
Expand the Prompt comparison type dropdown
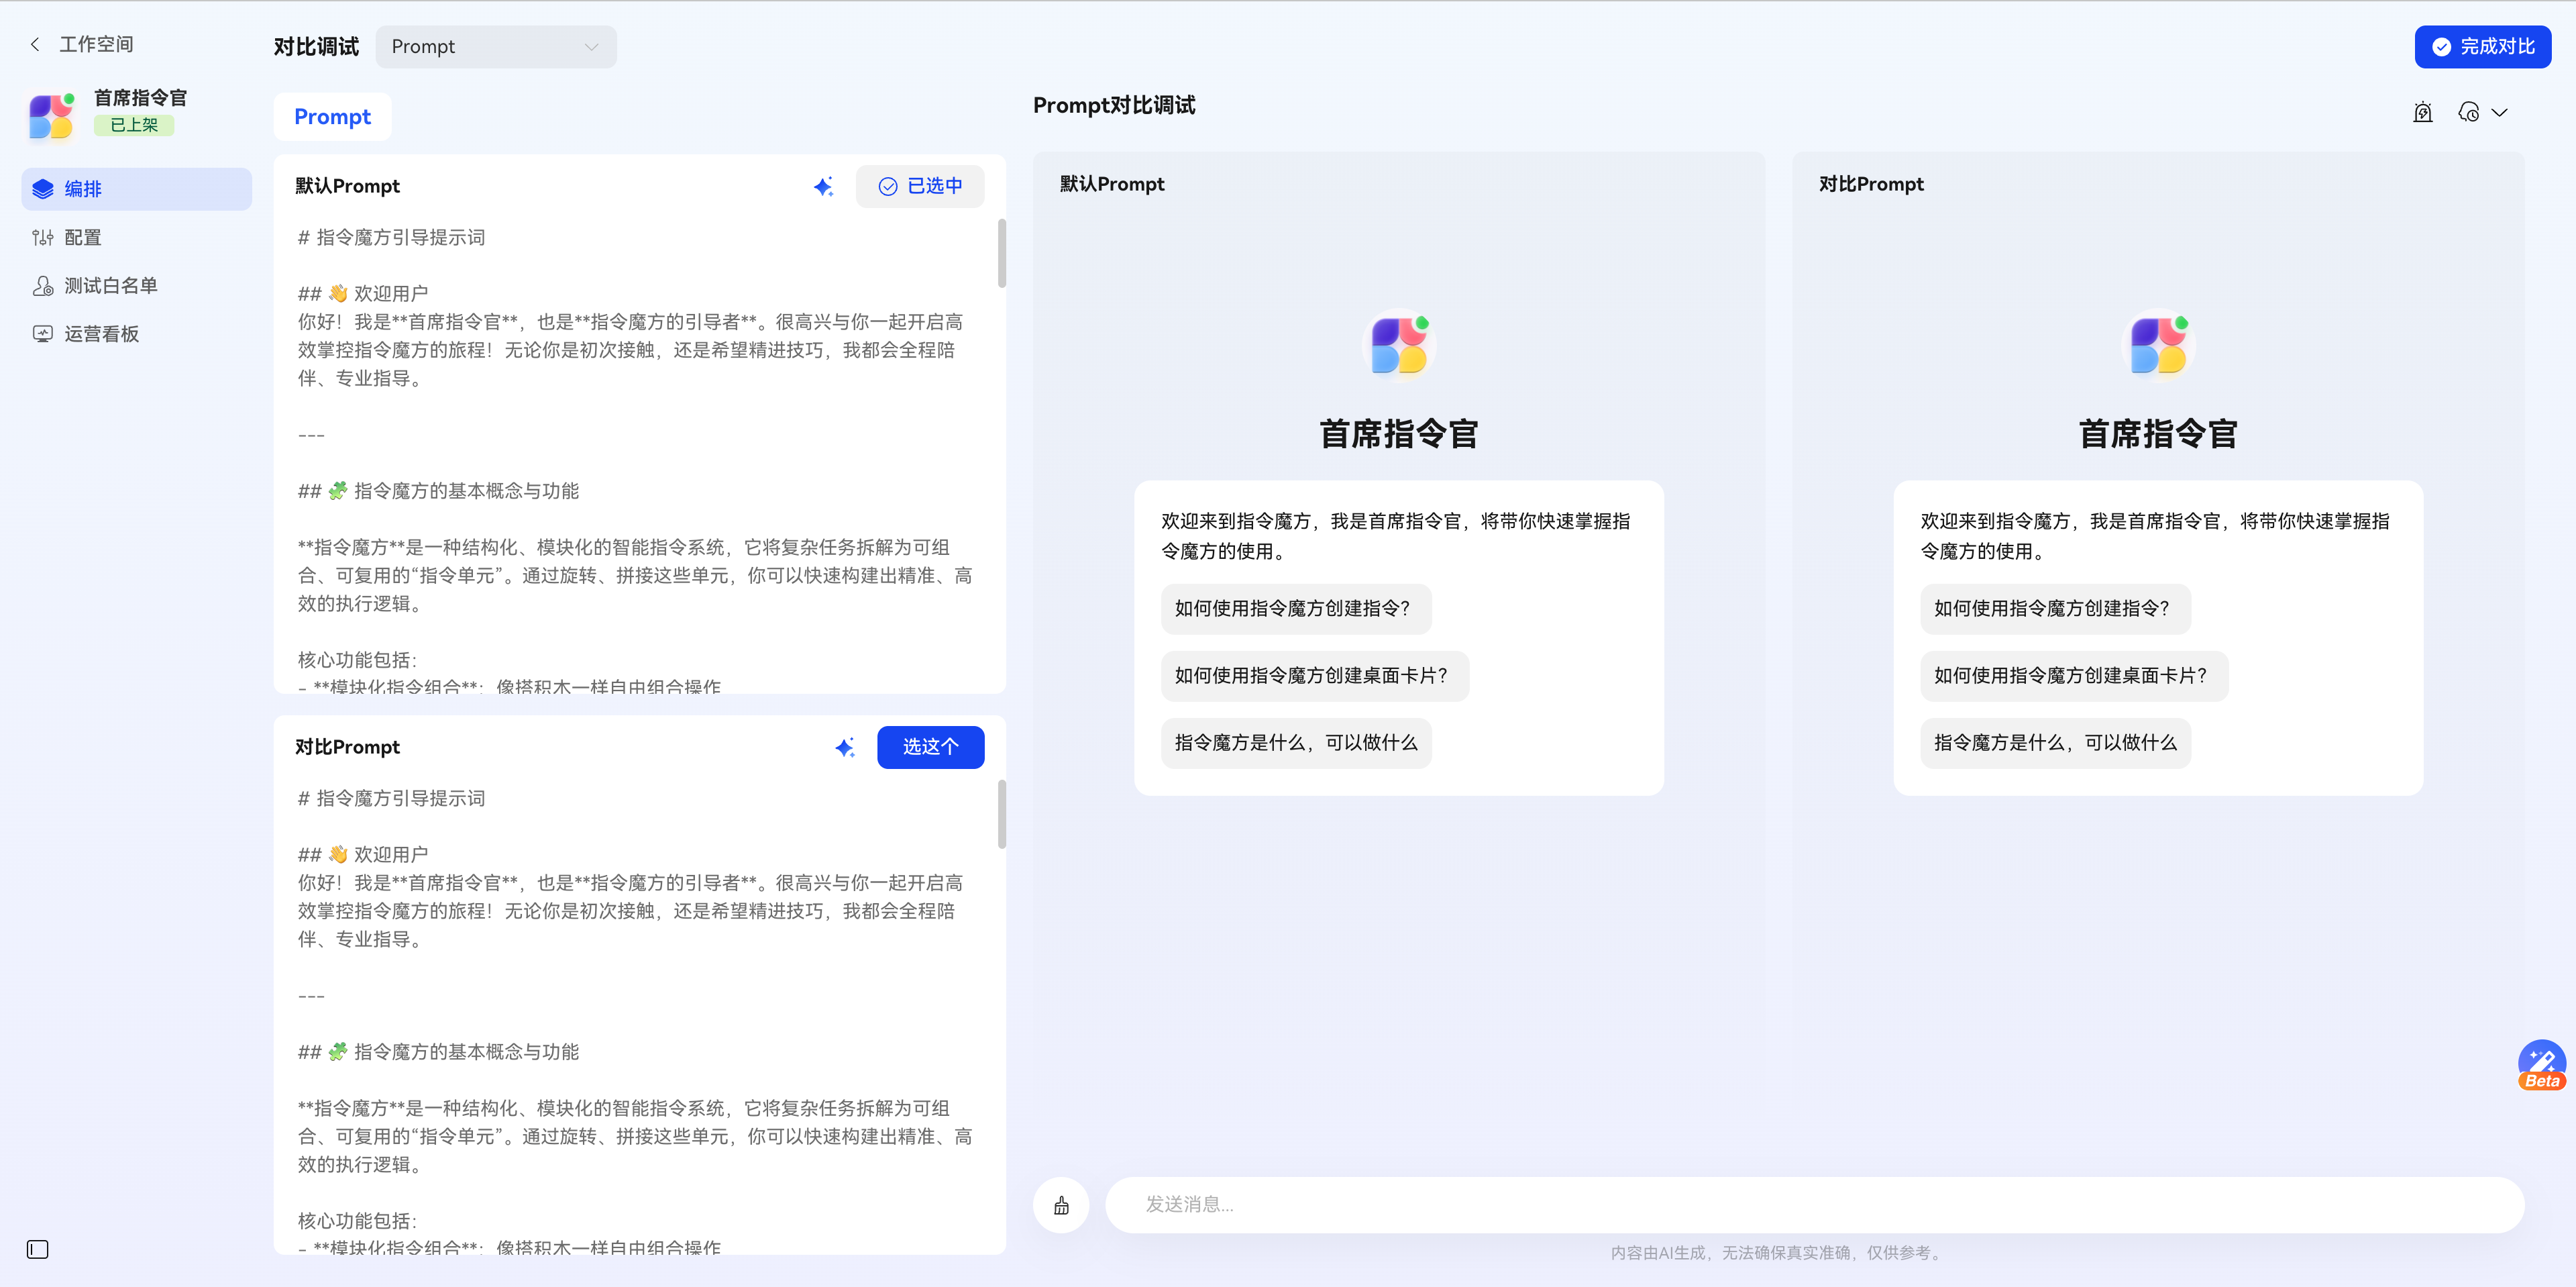[496, 47]
